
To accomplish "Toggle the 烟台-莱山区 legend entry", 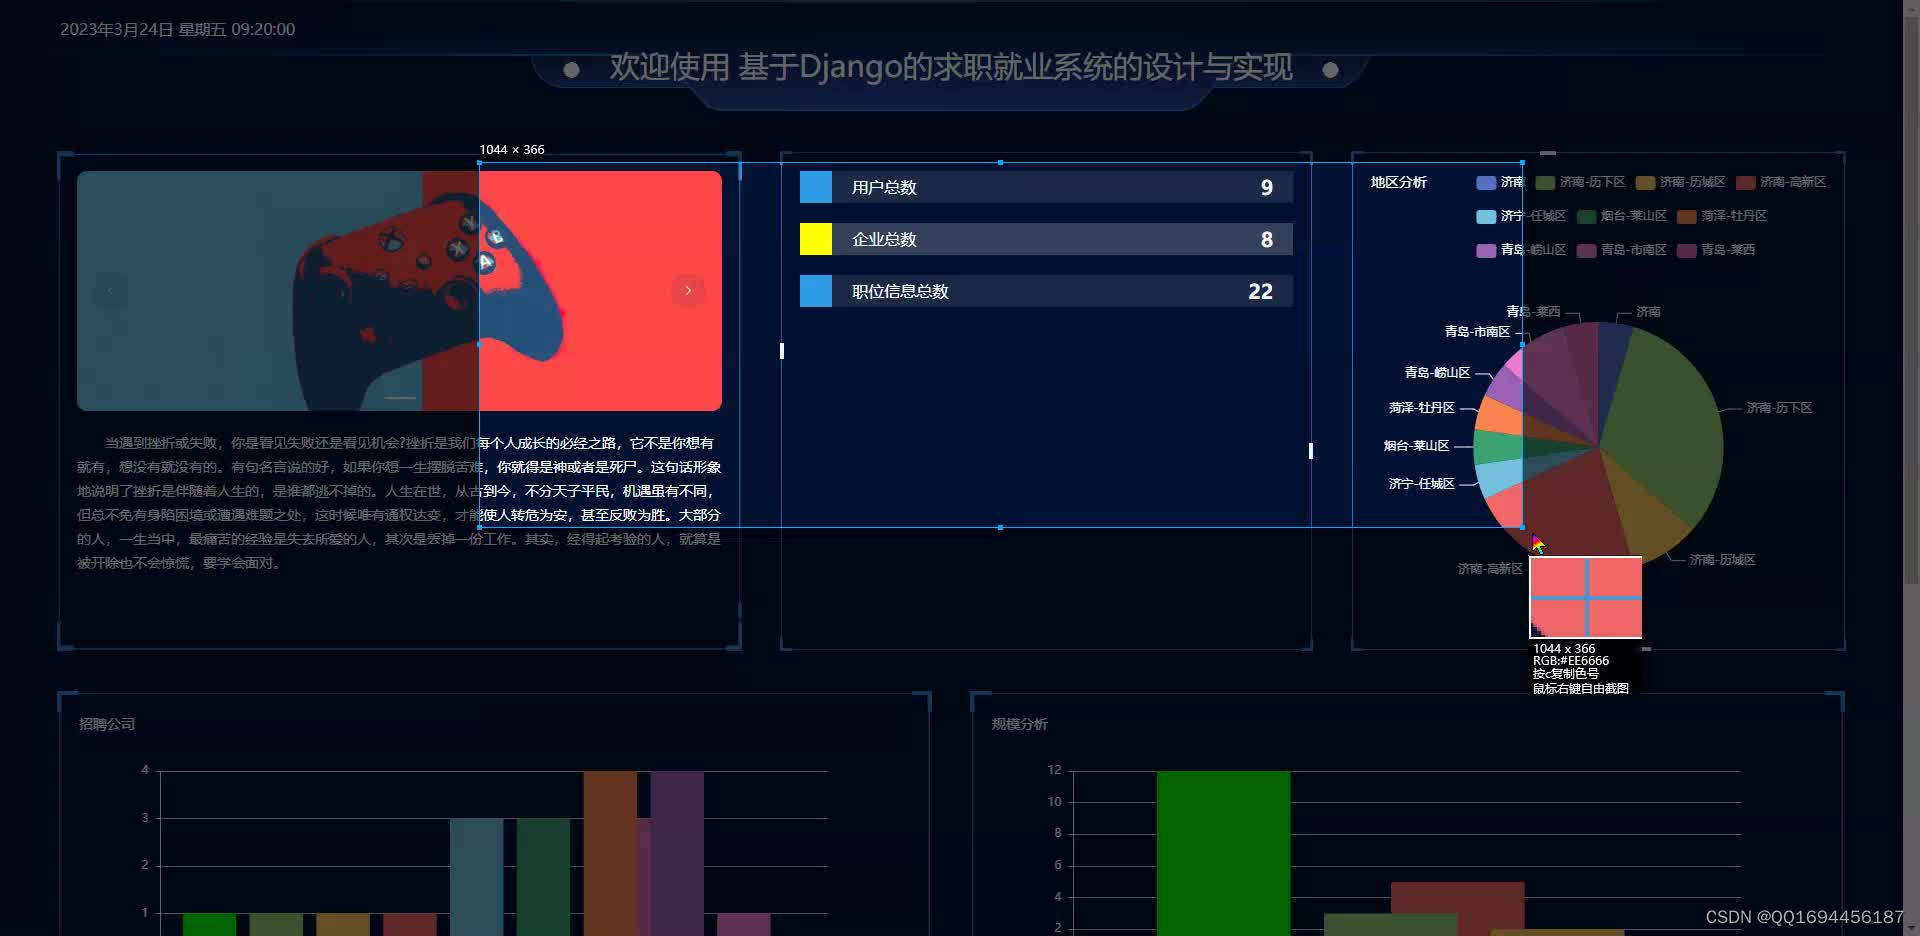I will point(1622,216).
